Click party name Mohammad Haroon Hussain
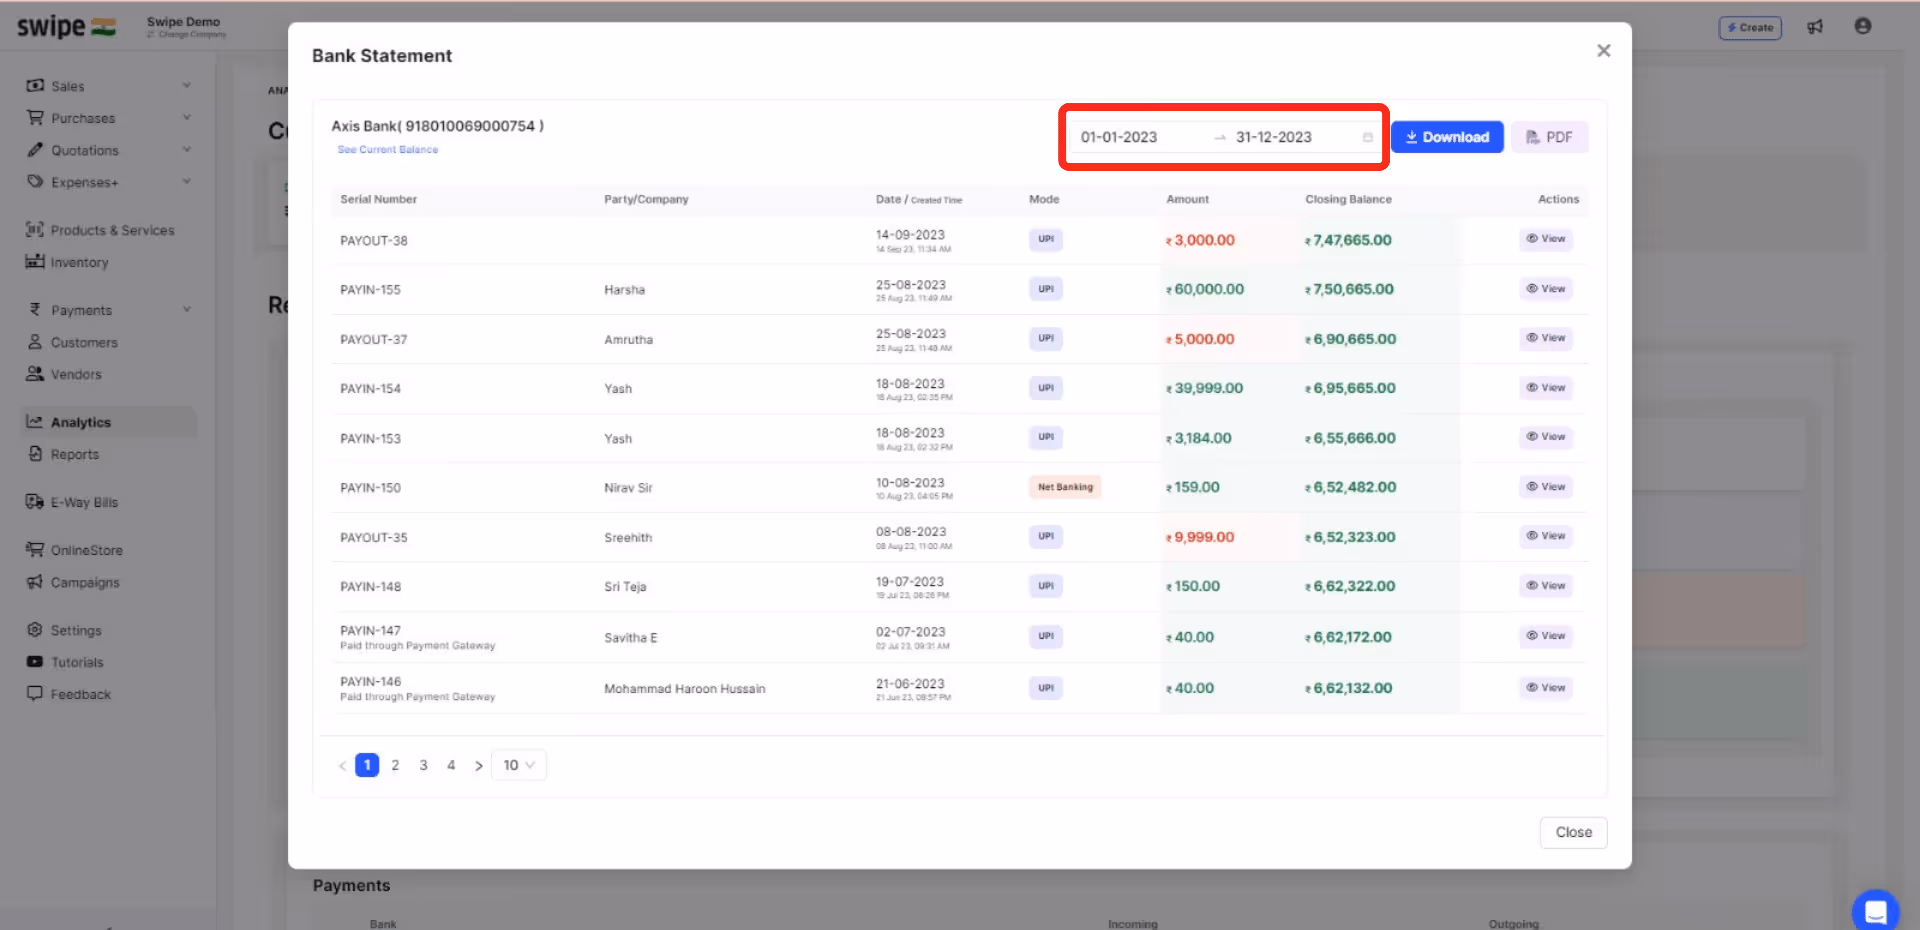Image resolution: width=1920 pixels, height=930 pixels. tap(685, 689)
